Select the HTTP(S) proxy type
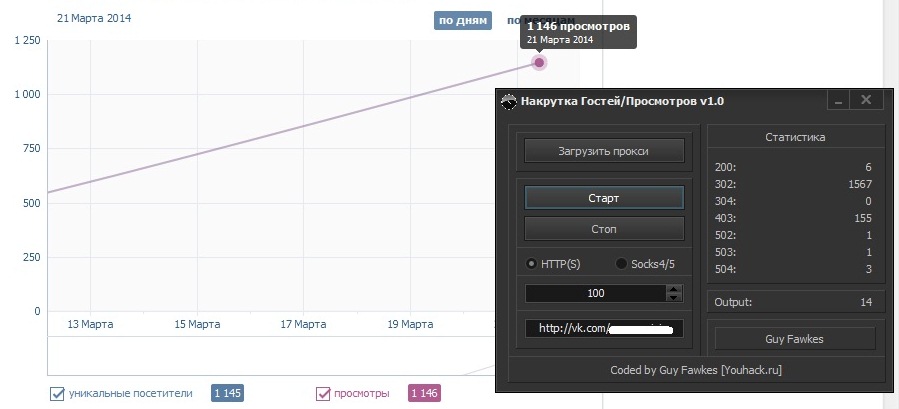Viewport: 899px width, 409px height. (531, 264)
